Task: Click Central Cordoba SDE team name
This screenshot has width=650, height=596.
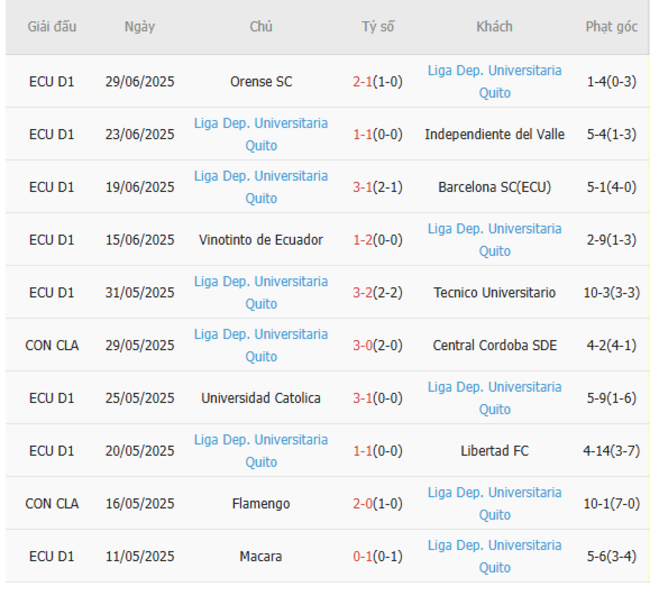Action: pyautogui.click(x=494, y=345)
